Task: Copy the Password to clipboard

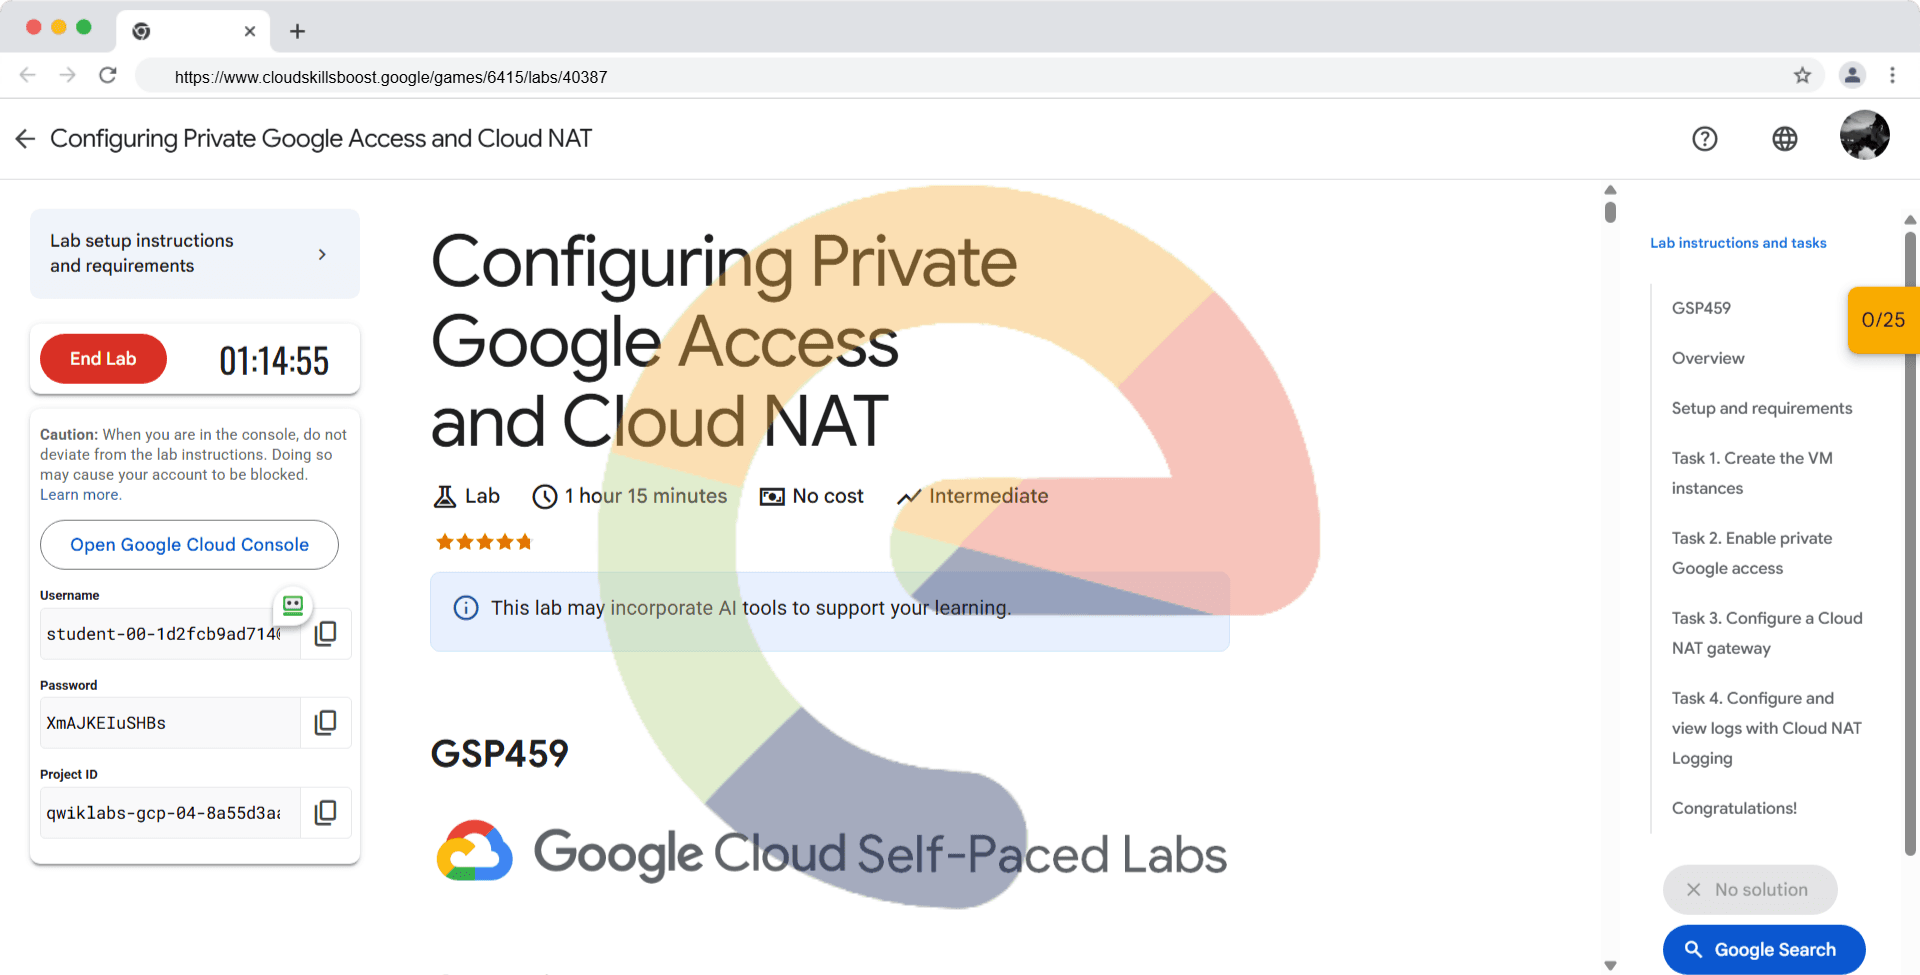Action: pos(326,722)
